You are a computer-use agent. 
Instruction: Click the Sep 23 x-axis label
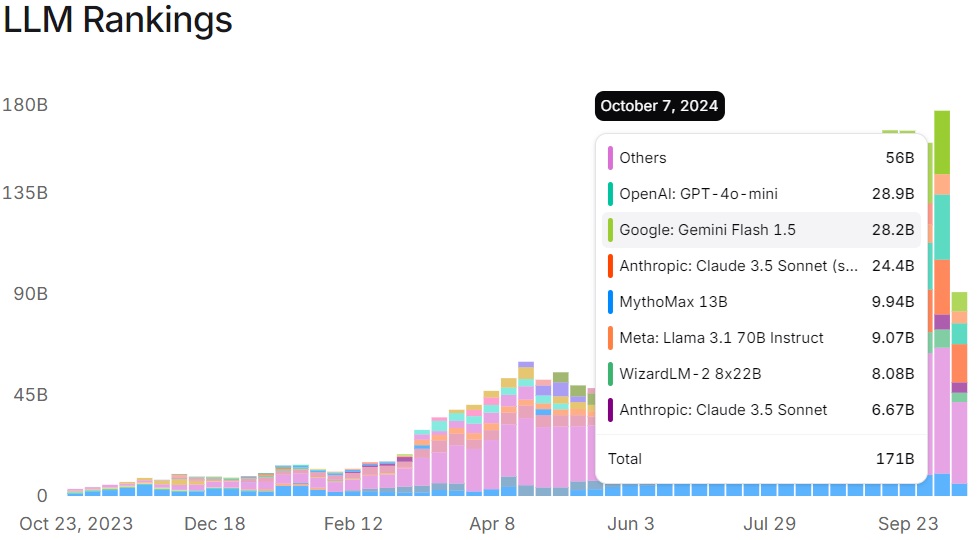tap(908, 524)
